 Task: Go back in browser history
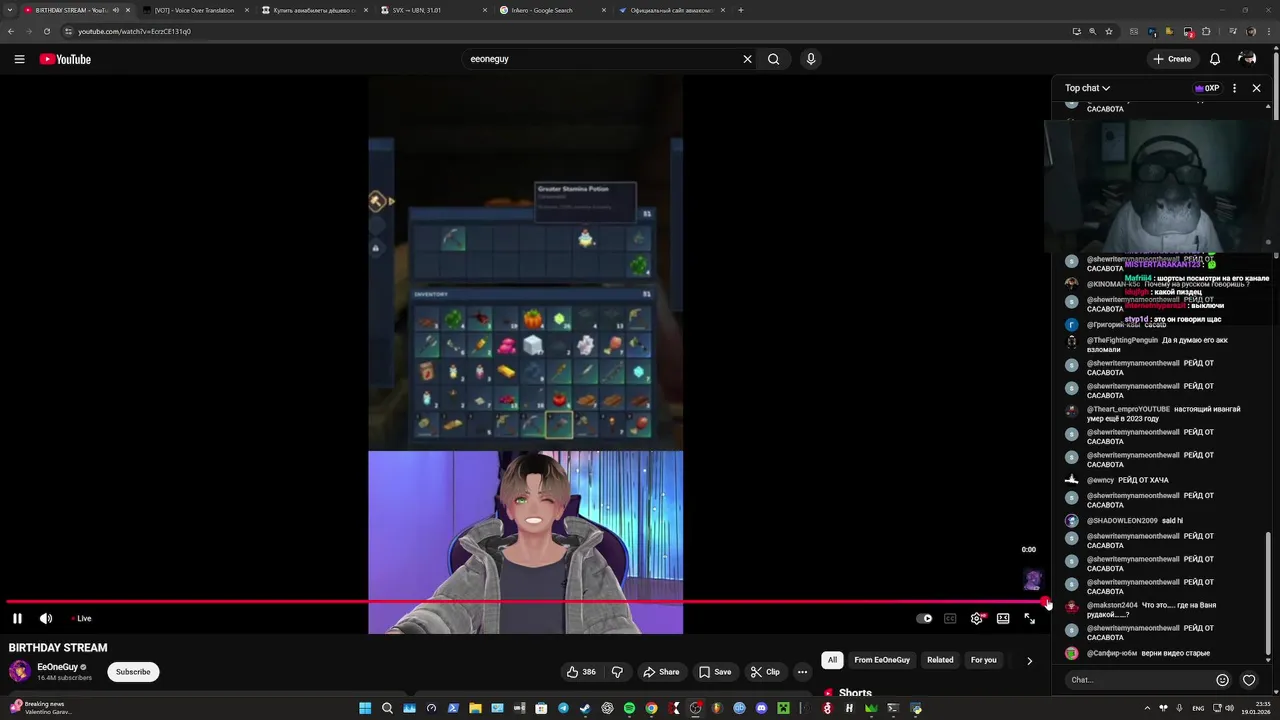pyautogui.click(x=11, y=31)
